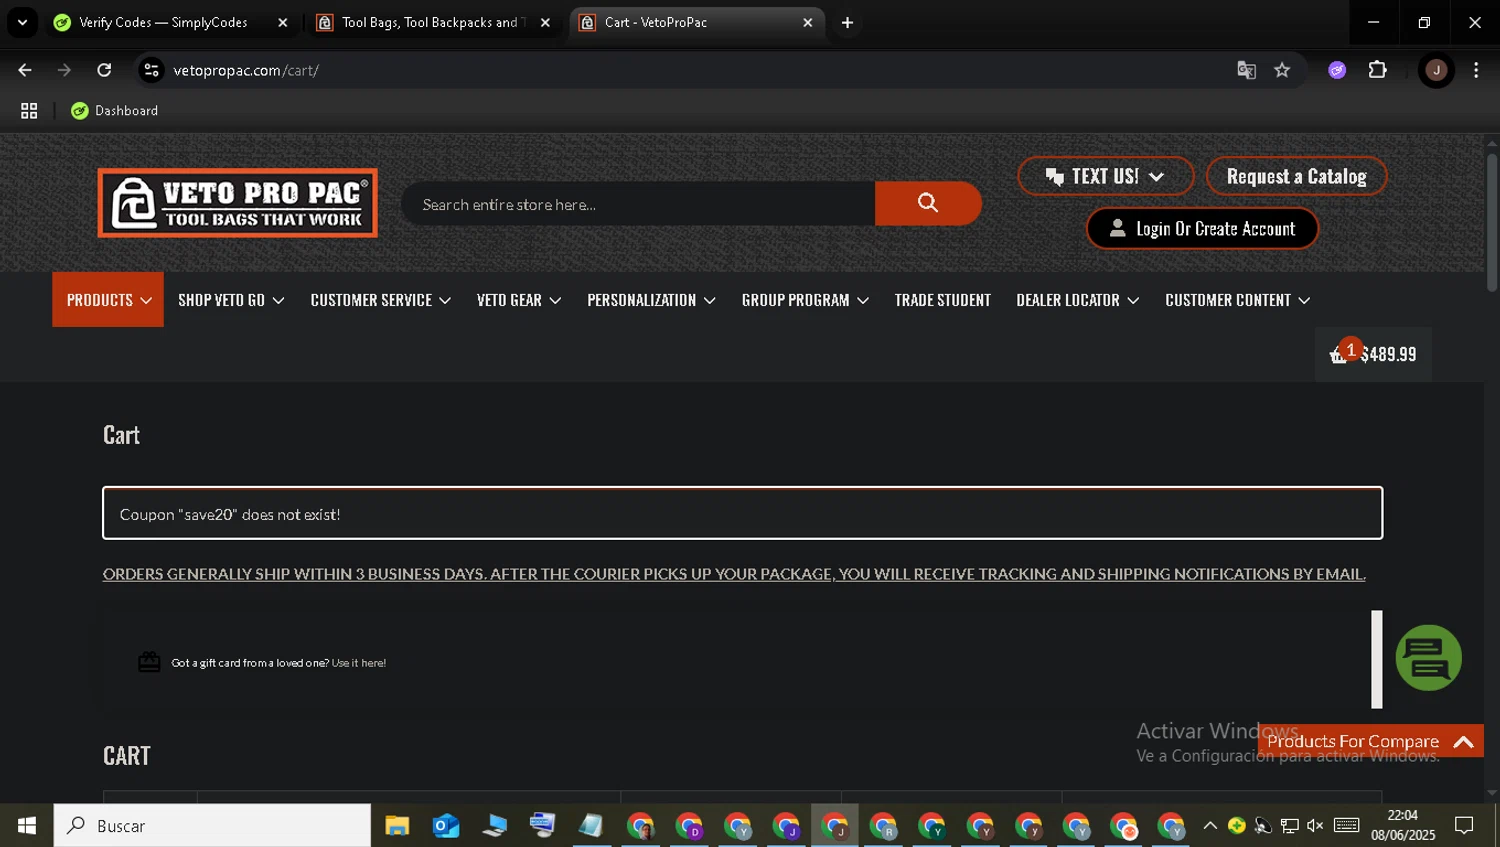
Task: Open File Explorer from the taskbar
Action: [397, 826]
